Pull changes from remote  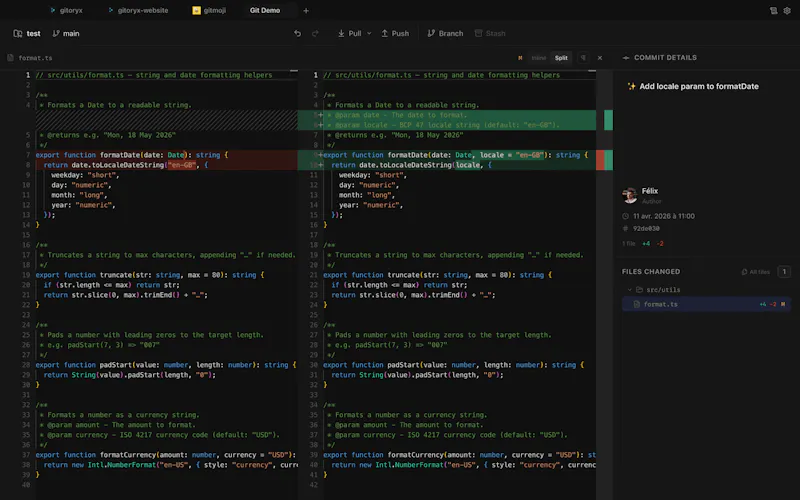pyautogui.click(x=349, y=34)
